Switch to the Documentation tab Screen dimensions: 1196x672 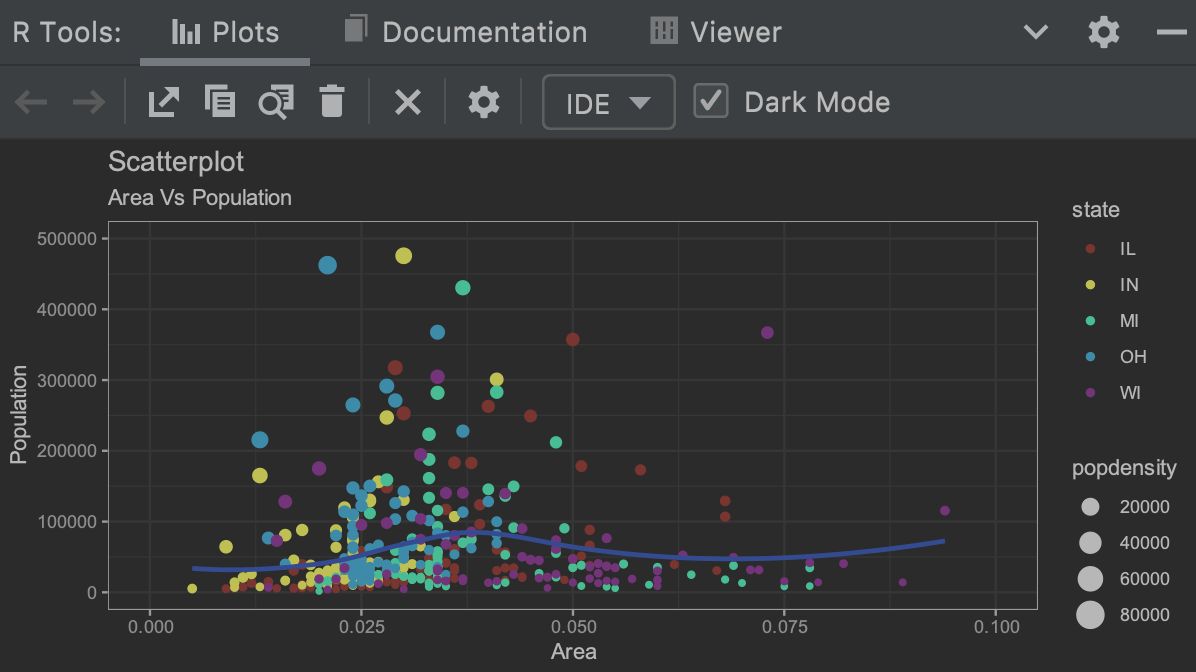coord(466,32)
